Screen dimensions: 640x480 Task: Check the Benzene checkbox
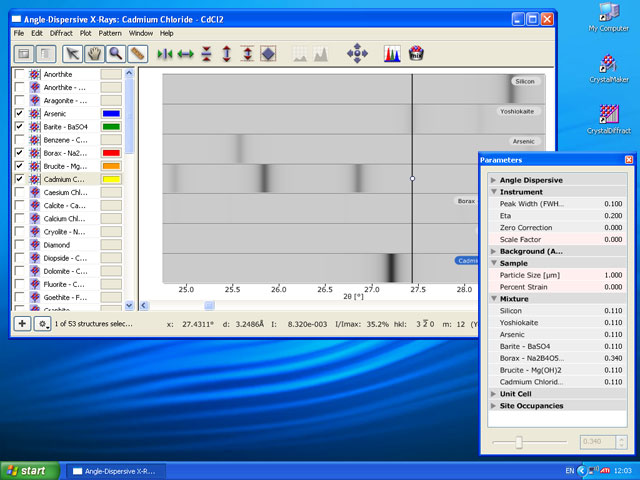19,140
